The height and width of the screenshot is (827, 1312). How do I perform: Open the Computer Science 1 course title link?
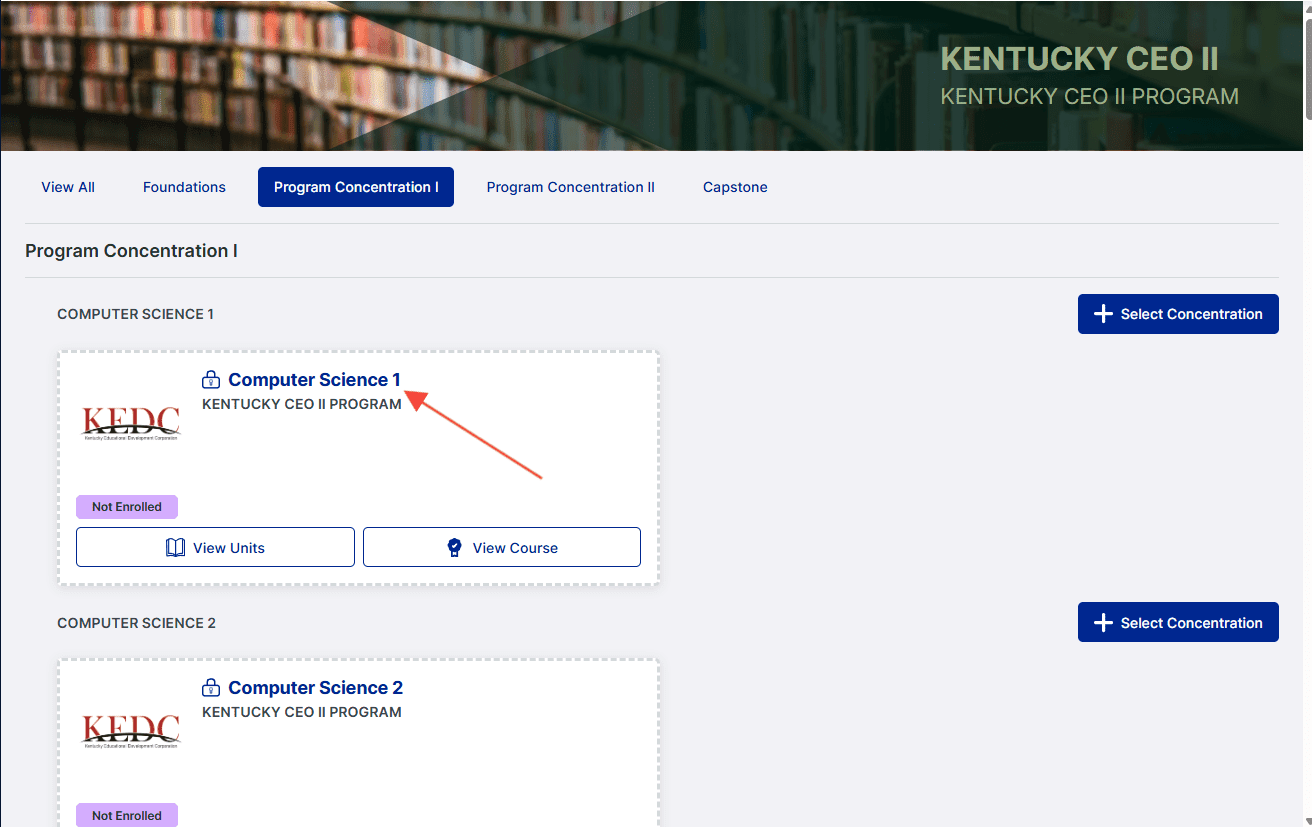pyautogui.click(x=314, y=380)
